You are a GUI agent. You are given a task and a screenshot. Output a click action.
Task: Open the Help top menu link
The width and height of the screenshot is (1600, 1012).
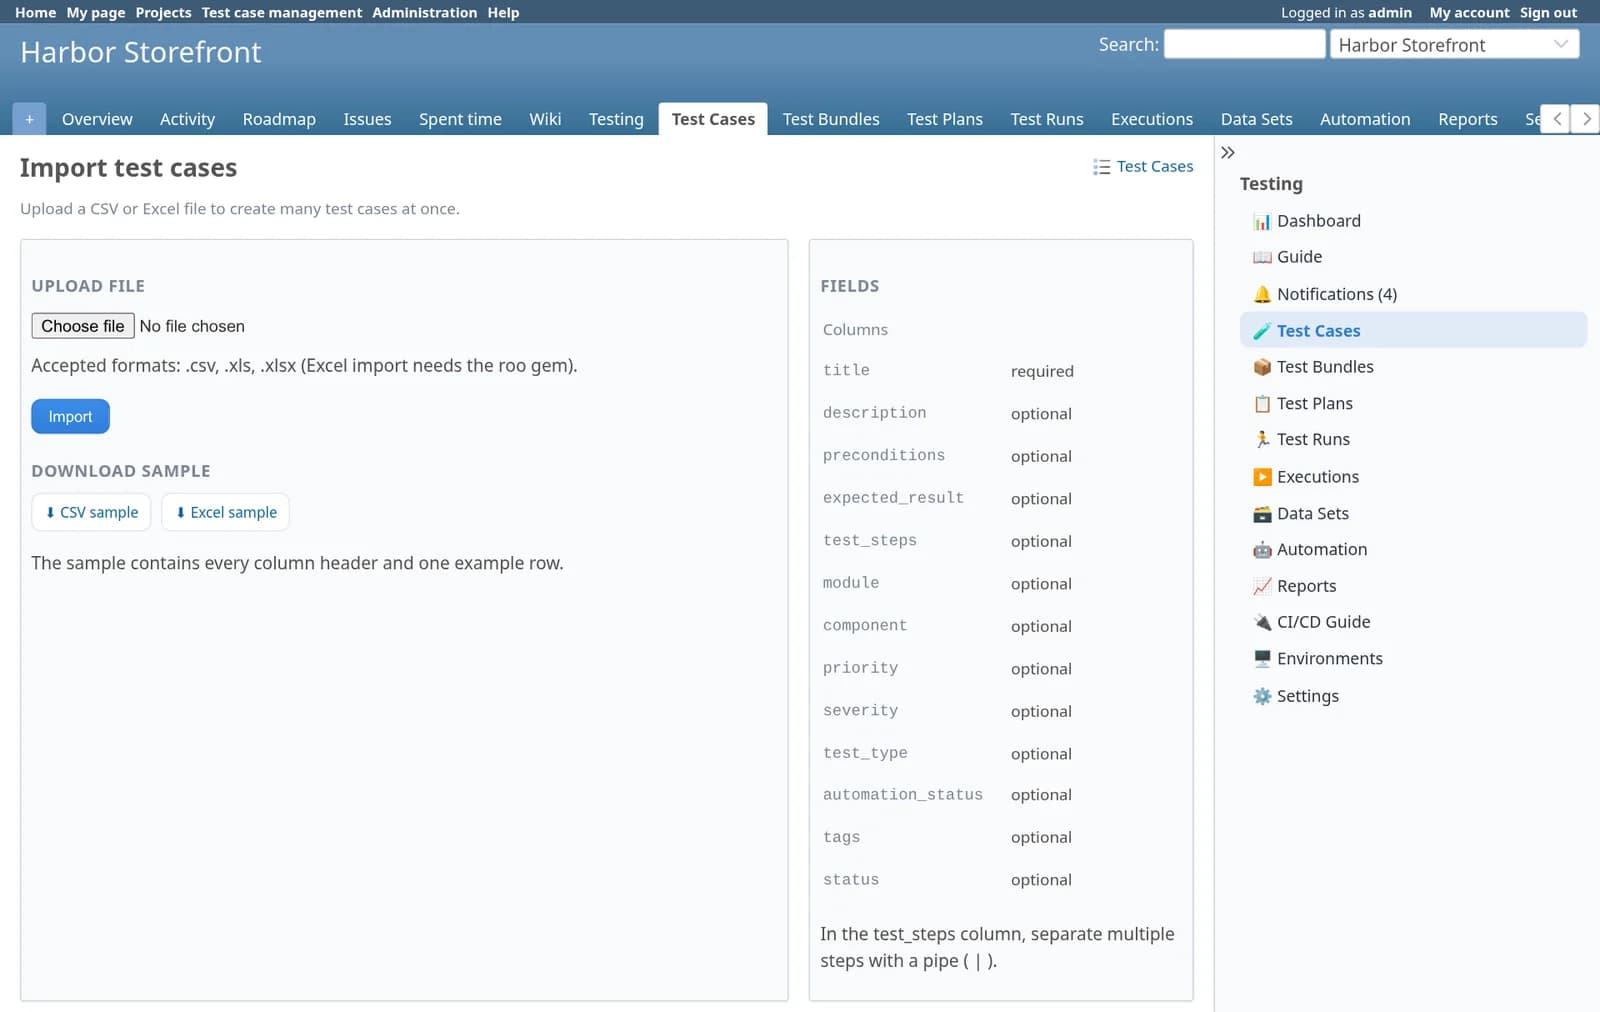pos(503,12)
